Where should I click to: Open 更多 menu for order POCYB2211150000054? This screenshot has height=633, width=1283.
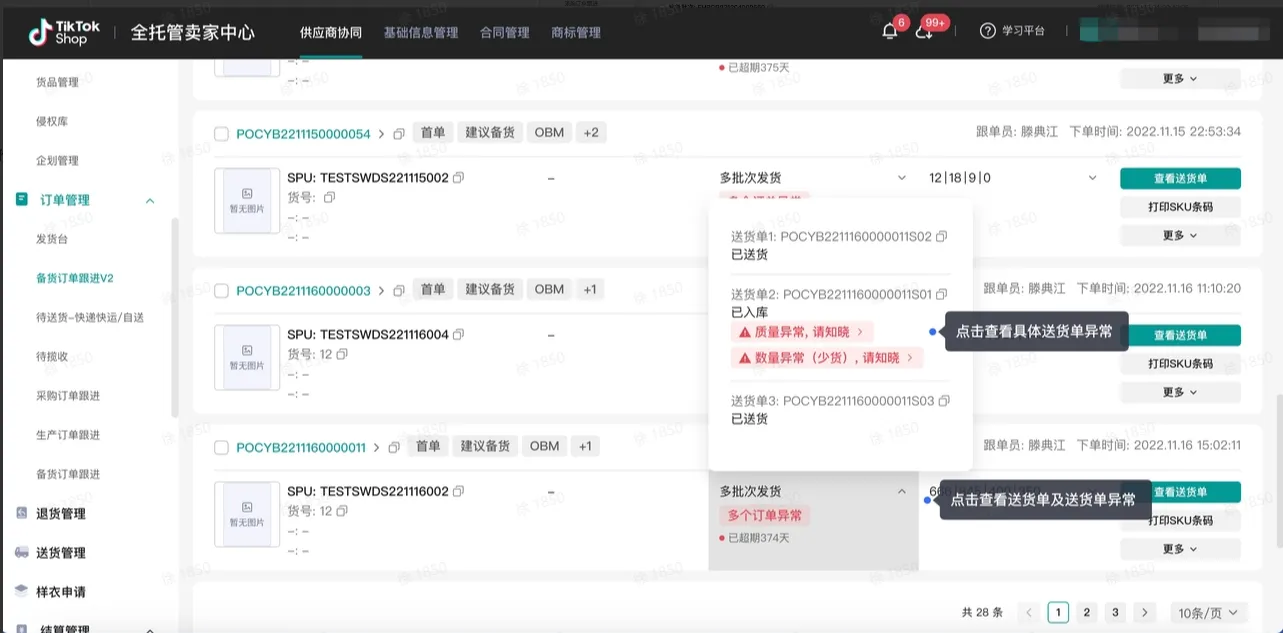tap(1180, 235)
